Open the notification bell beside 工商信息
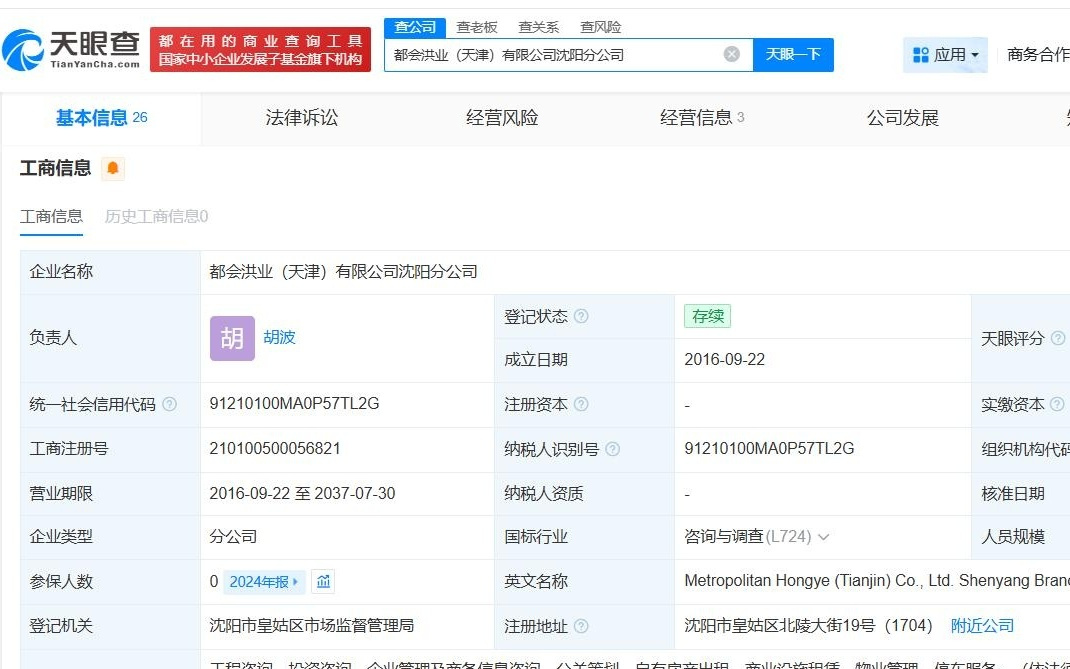The image size is (1070, 669). [x=112, y=169]
